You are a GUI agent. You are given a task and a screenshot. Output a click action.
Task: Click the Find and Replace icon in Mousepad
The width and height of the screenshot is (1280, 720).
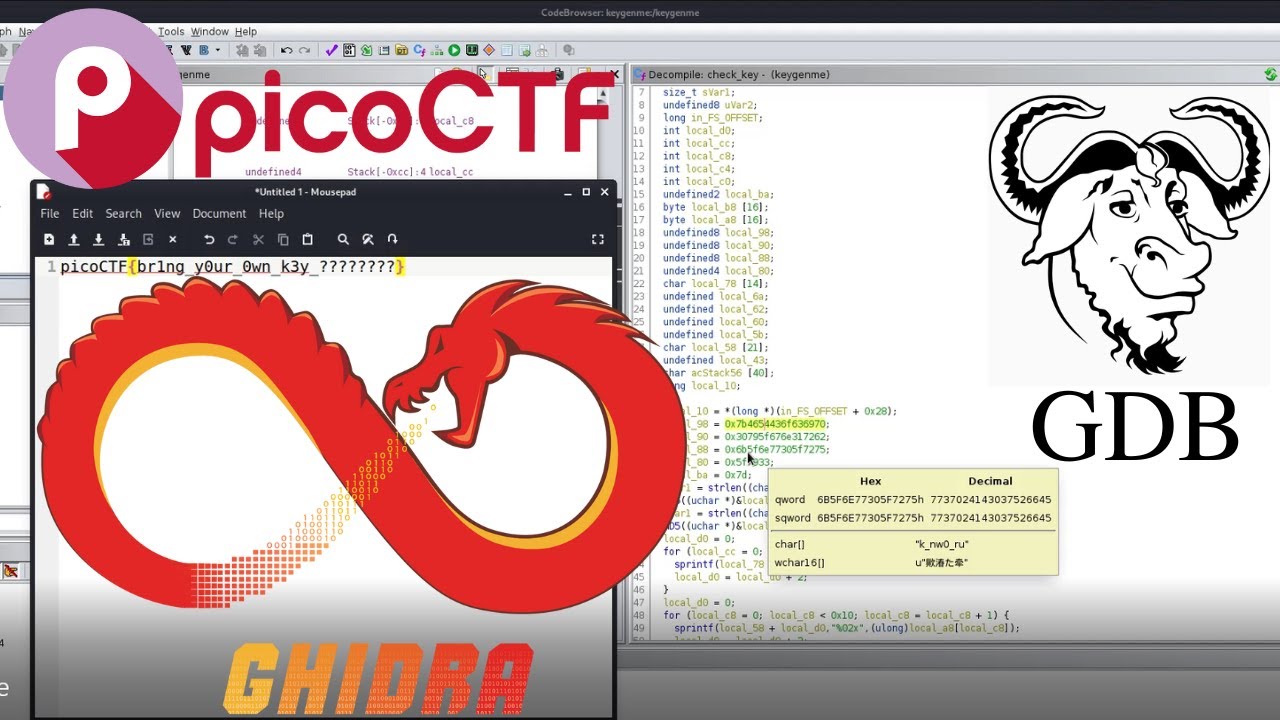[x=368, y=239]
